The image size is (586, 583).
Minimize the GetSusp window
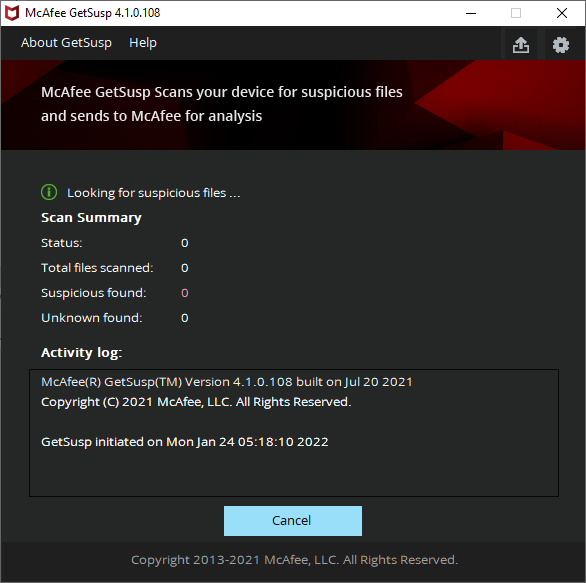click(471, 13)
